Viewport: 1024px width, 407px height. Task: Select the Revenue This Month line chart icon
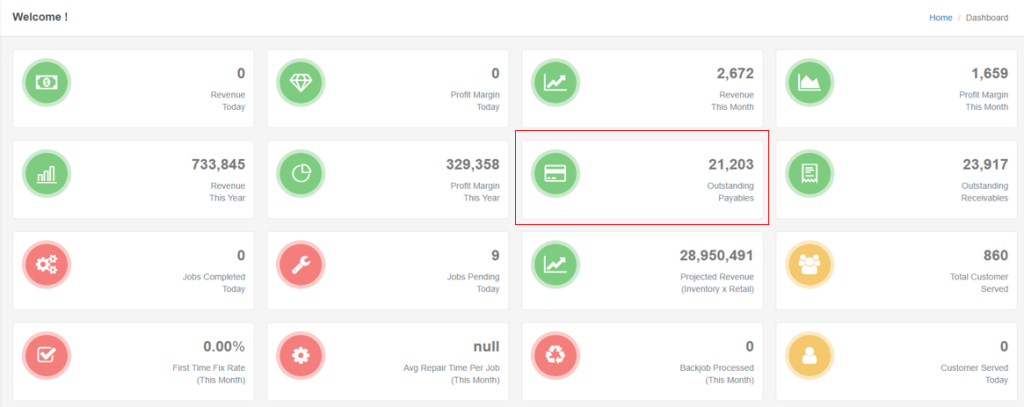coord(555,83)
